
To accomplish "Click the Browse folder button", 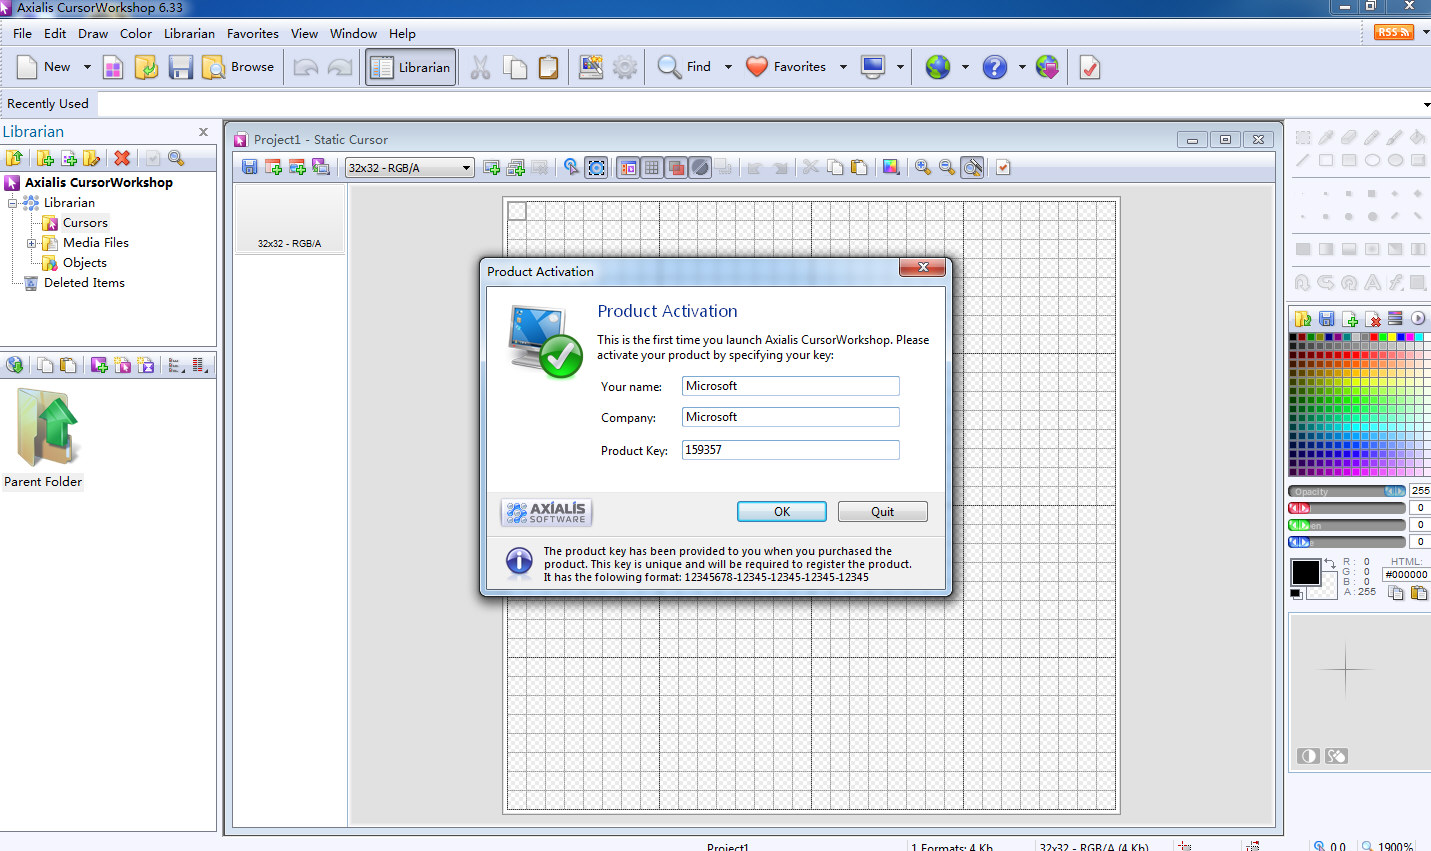I will pyautogui.click(x=238, y=68).
